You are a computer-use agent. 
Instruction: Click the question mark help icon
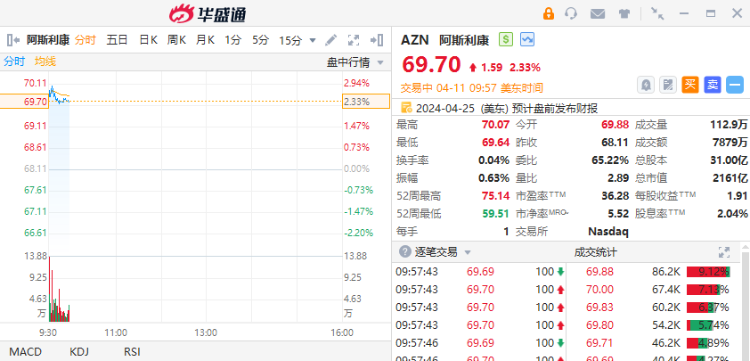click(x=405, y=252)
